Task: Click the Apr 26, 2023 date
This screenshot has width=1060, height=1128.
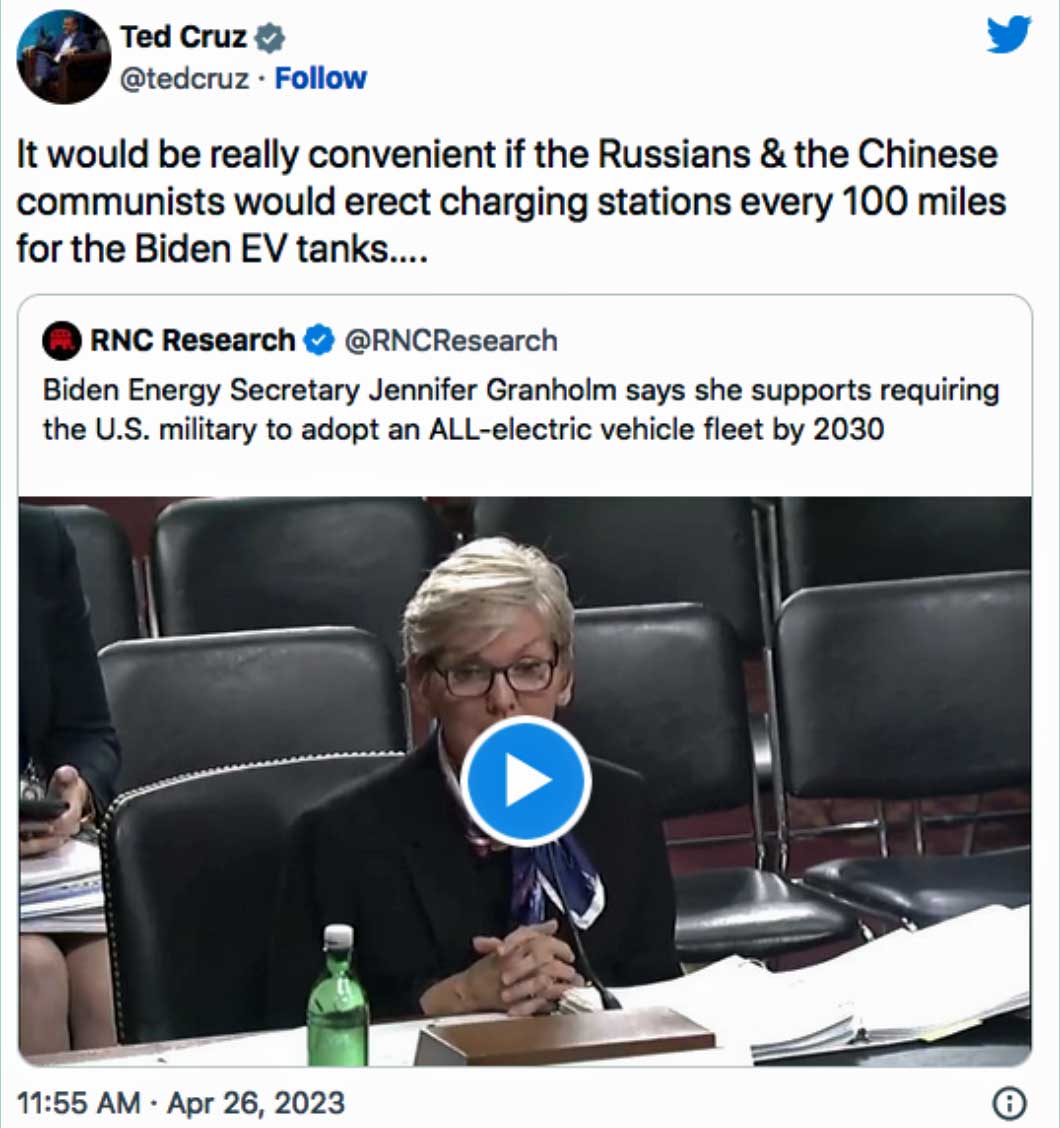Action: click(256, 1103)
